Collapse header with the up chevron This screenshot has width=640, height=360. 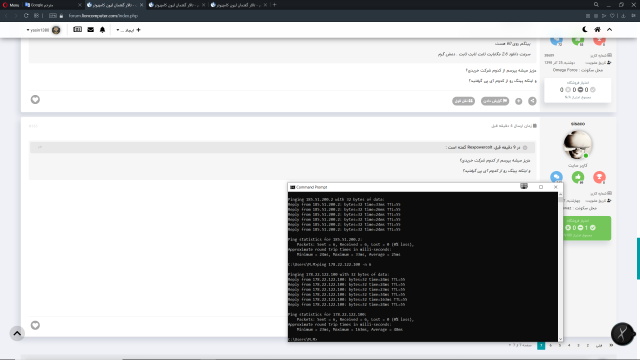click(x=609, y=29)
